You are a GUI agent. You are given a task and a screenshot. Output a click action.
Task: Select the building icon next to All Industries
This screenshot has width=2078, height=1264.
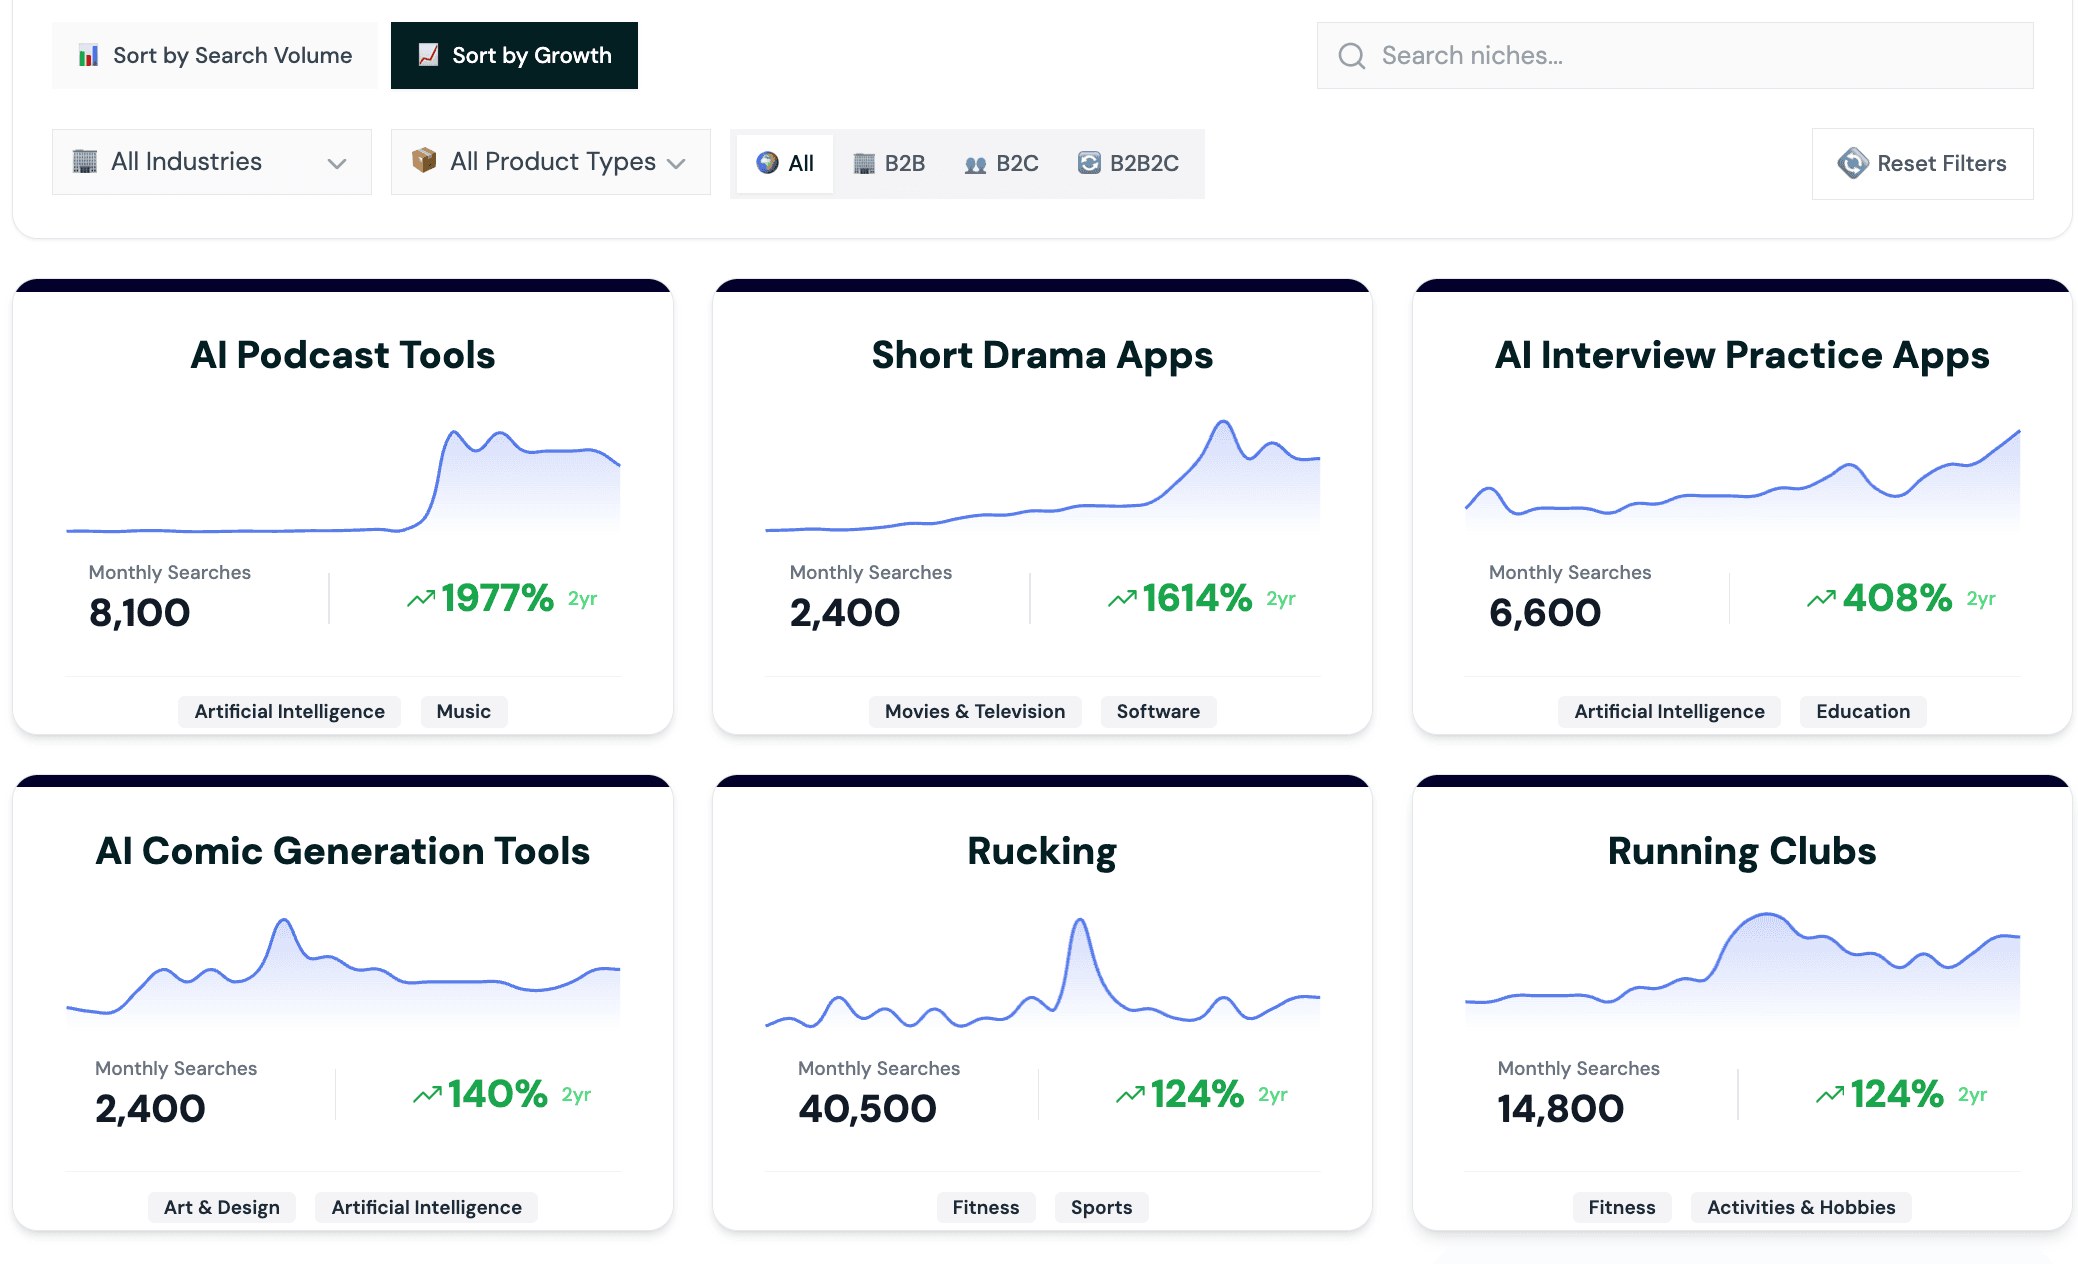pos(85,161)
